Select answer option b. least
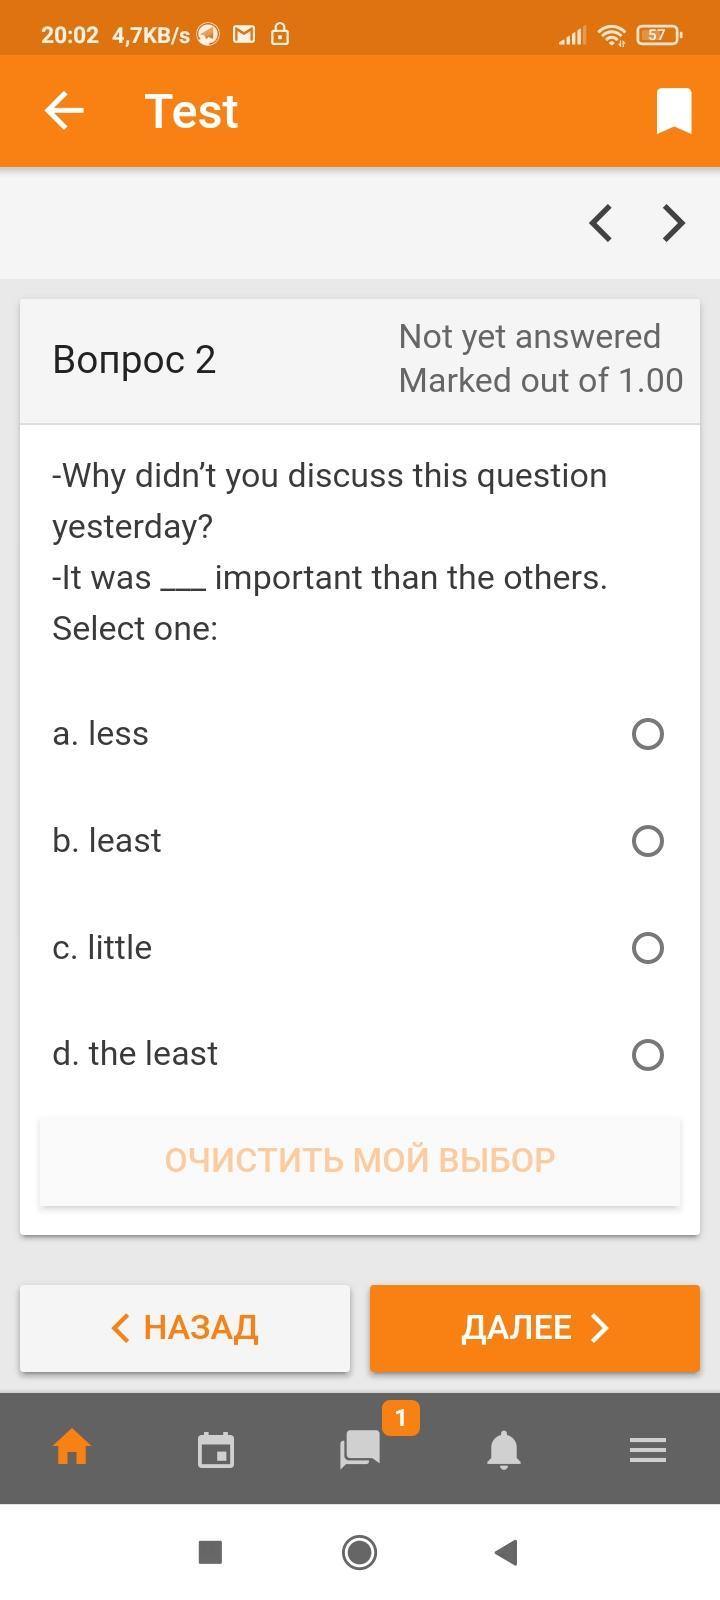The image size is (720, 1600). (647, 841)
